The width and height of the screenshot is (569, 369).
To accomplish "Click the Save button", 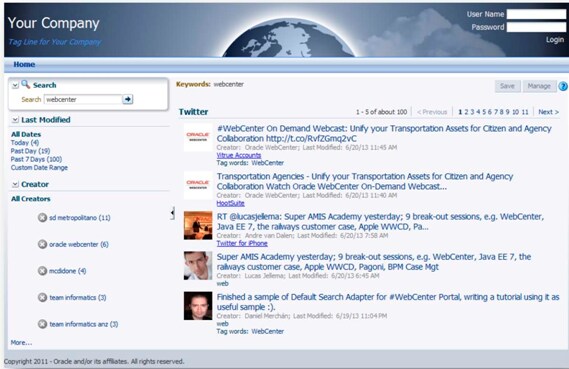I will click(x=507, y=86).
